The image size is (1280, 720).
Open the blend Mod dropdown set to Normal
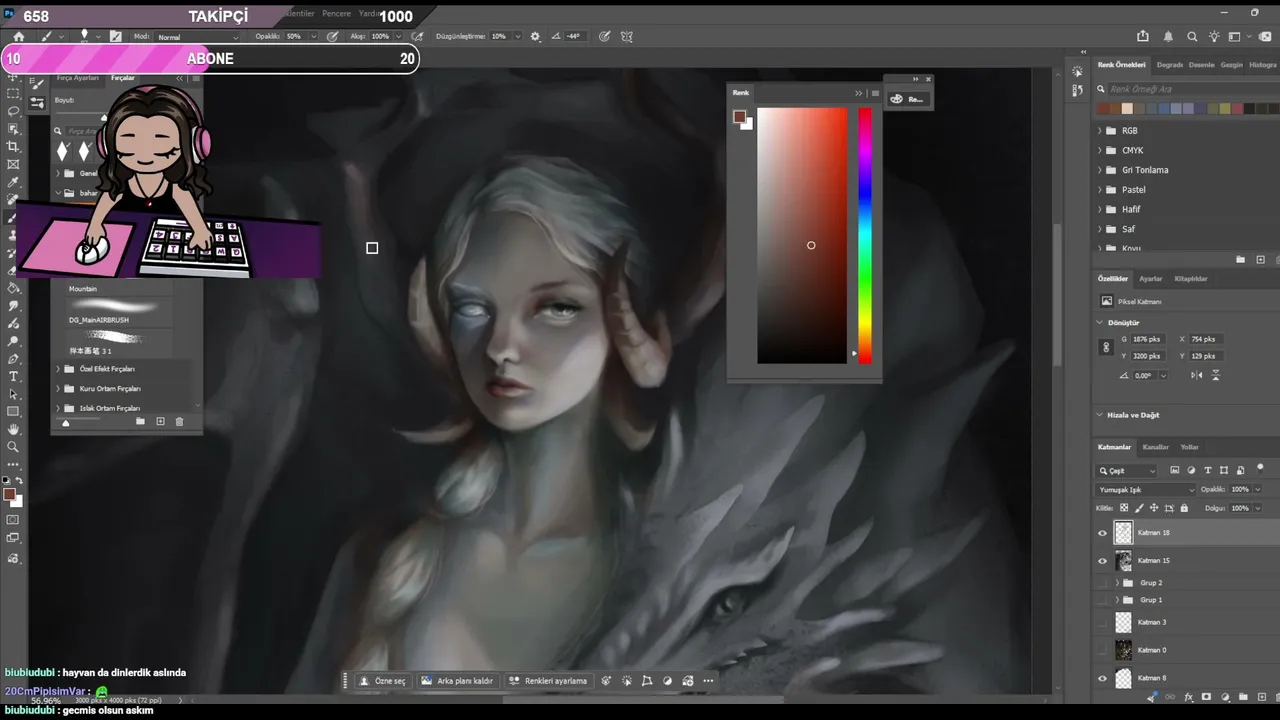pyautogui.click(x=196, y=37)
